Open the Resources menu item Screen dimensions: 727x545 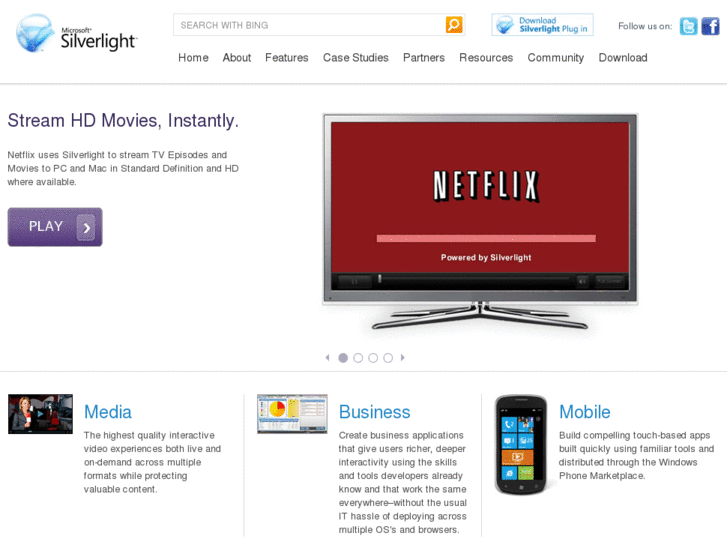[x=486, y=58]
